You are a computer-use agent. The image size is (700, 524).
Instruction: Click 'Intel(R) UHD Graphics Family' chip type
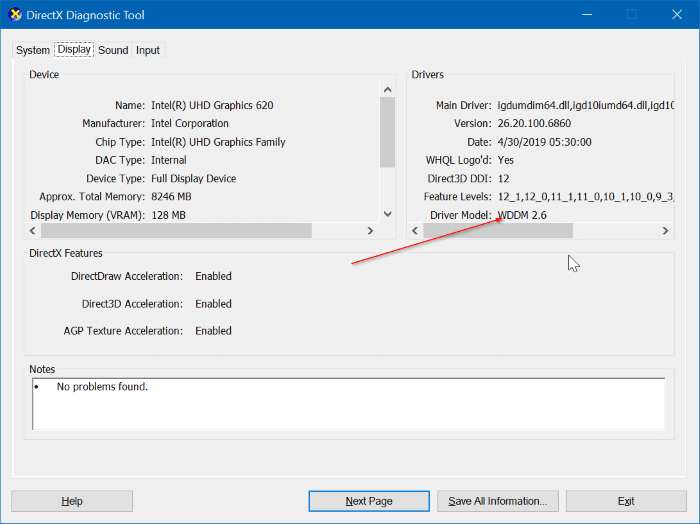click(x=218, y=142)
